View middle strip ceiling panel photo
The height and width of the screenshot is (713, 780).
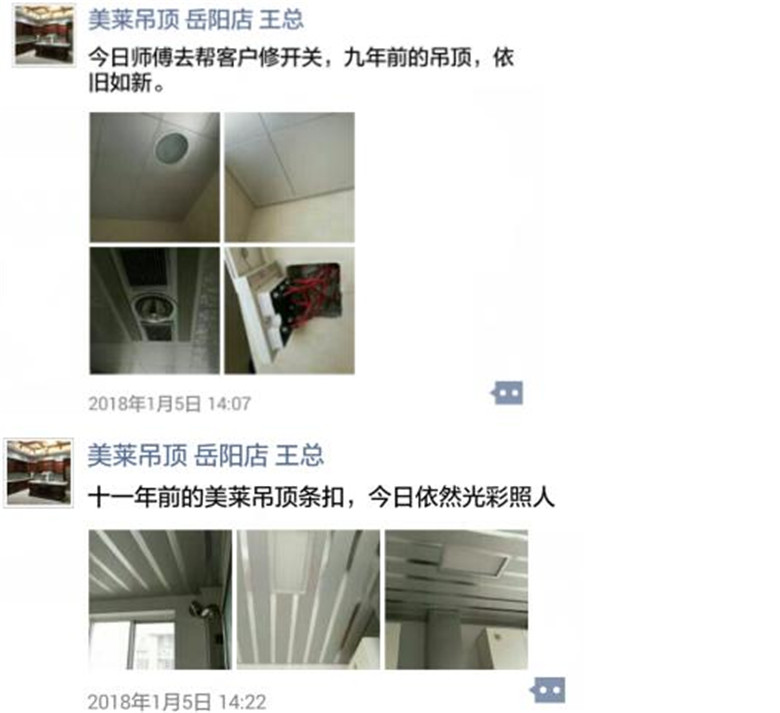[x=308, y=600]
